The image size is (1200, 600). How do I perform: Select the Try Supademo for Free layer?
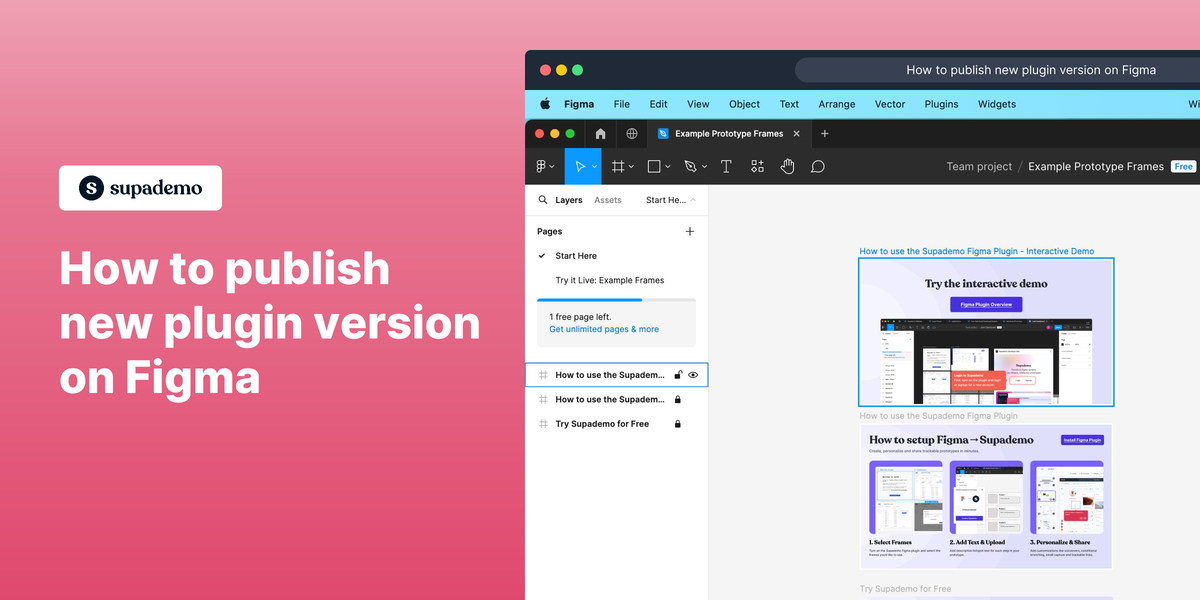pyautogui.click(x=616, y=424)
